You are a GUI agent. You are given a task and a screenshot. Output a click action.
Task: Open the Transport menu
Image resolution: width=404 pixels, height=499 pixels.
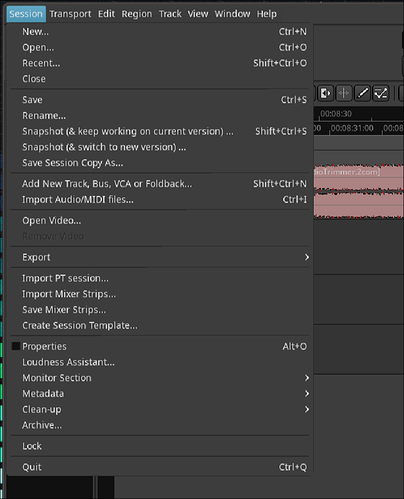(x=70, y=14)
